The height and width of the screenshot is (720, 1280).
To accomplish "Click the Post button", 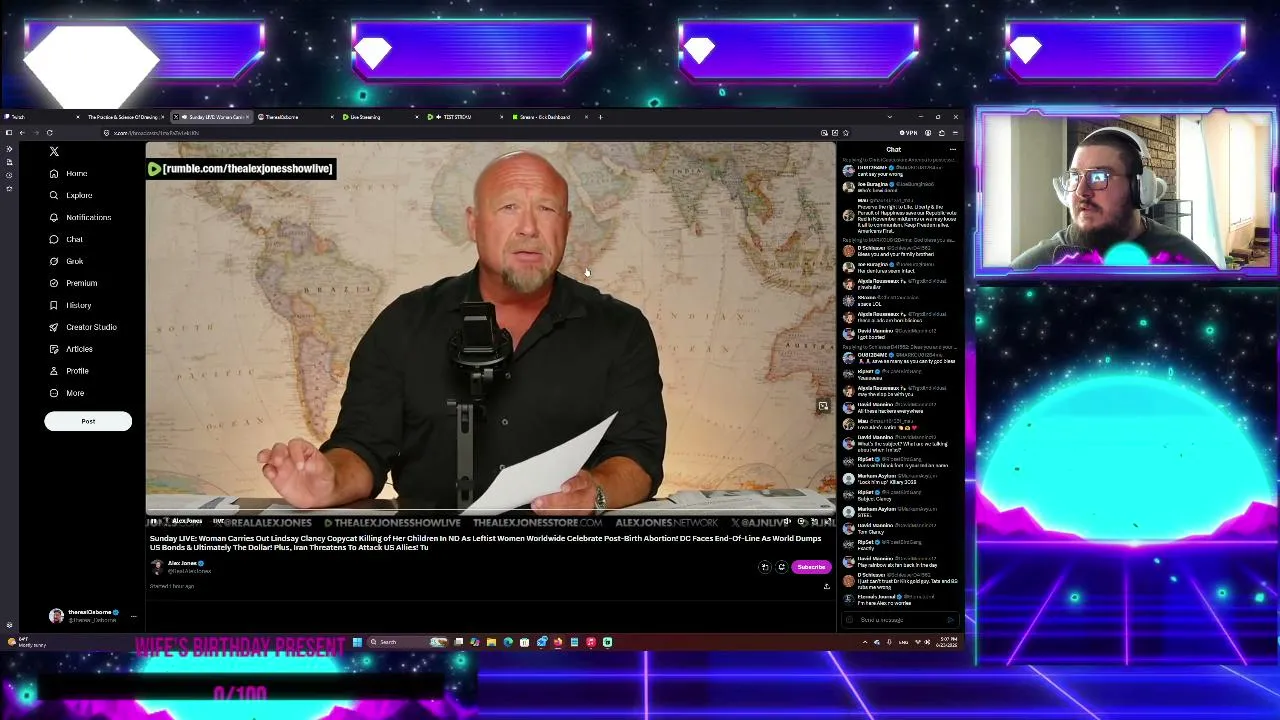I will point(88,421).
